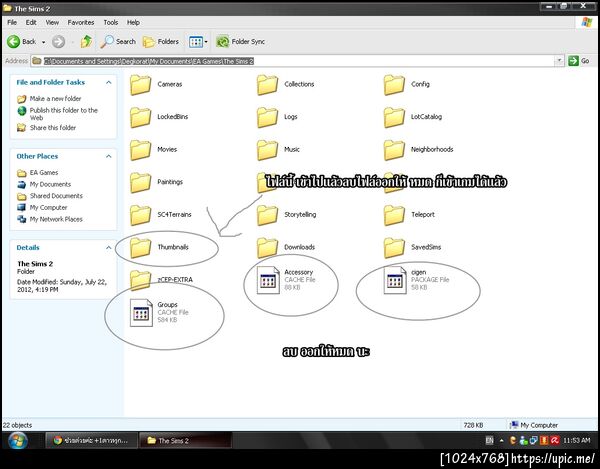Click the 22 objects status text
600x469 pixels.
[18, 425]
